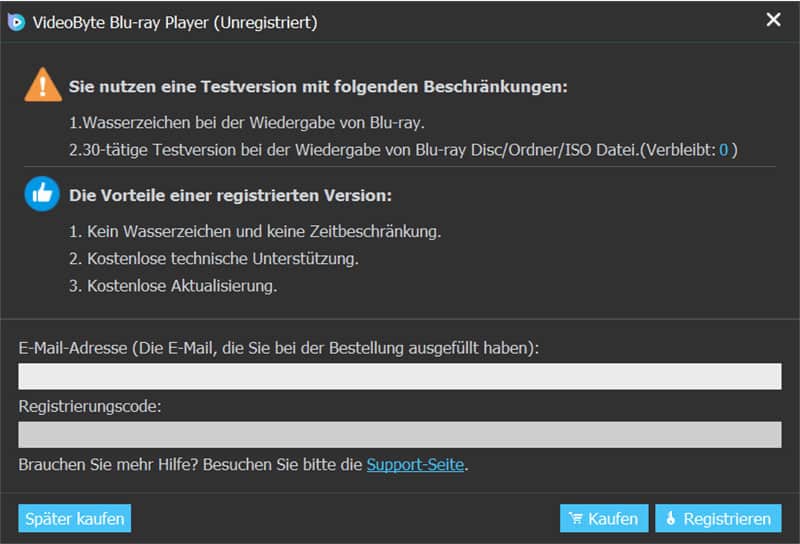
Task: Click the window title 'VideoByte Blu-ray Player (Unregistriert)'
Action: (175, 22)
